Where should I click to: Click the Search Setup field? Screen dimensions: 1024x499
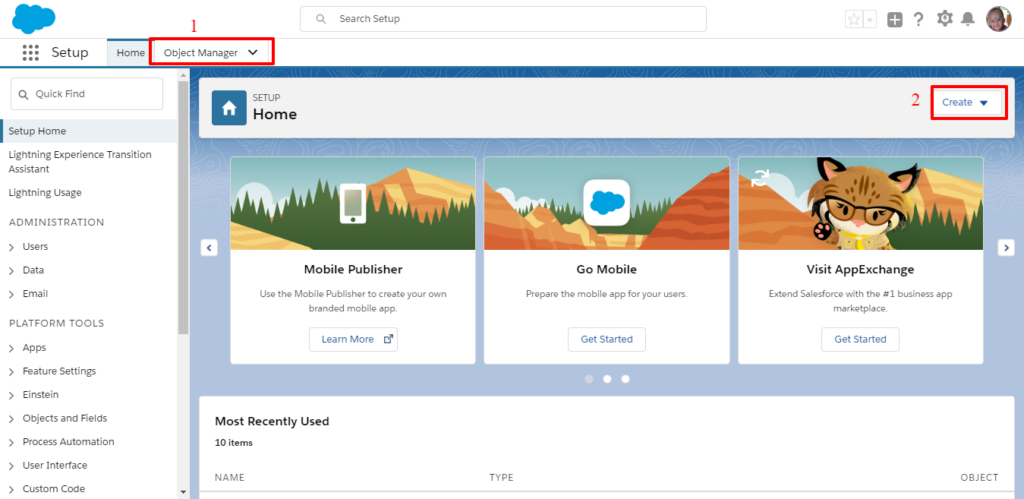pos(503,19)
